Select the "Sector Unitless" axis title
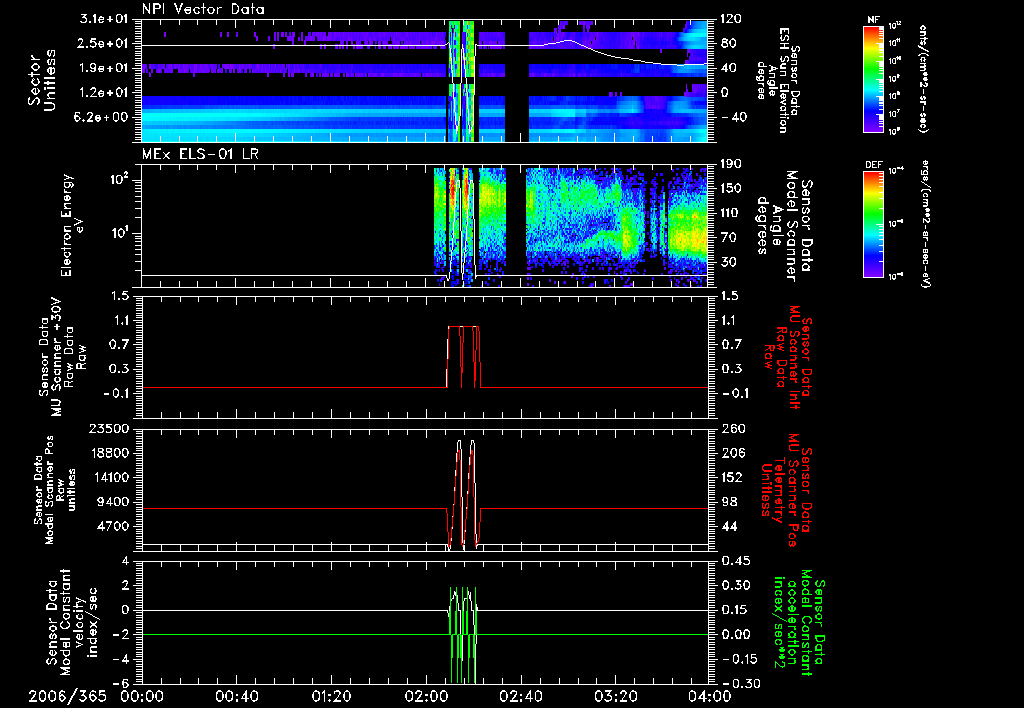1024x708 pixels. 42,80
